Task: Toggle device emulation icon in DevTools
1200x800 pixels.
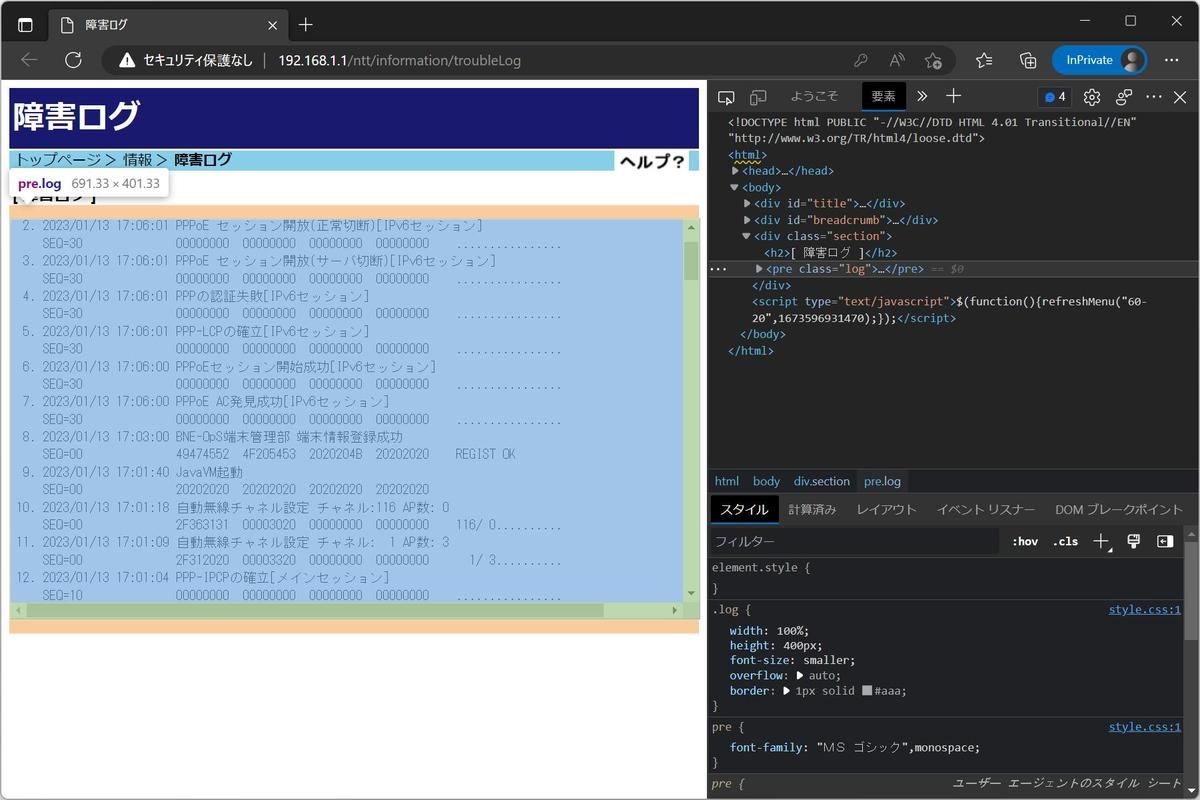Action: click(759, 97)
